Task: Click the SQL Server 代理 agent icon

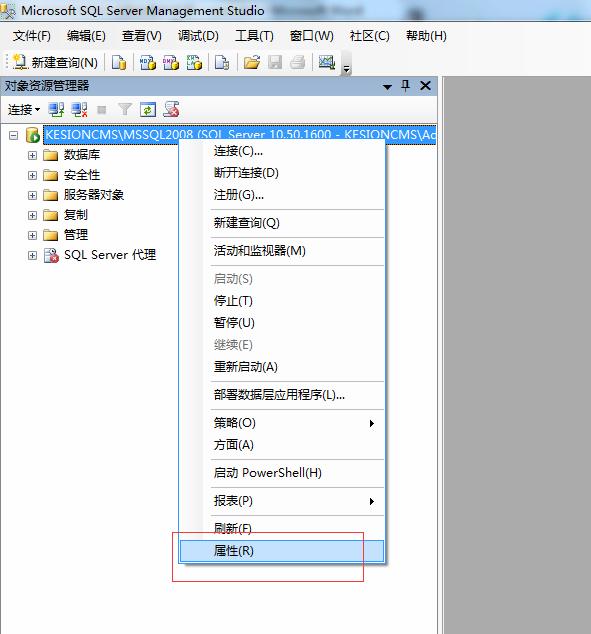Action: pos(51,255)
